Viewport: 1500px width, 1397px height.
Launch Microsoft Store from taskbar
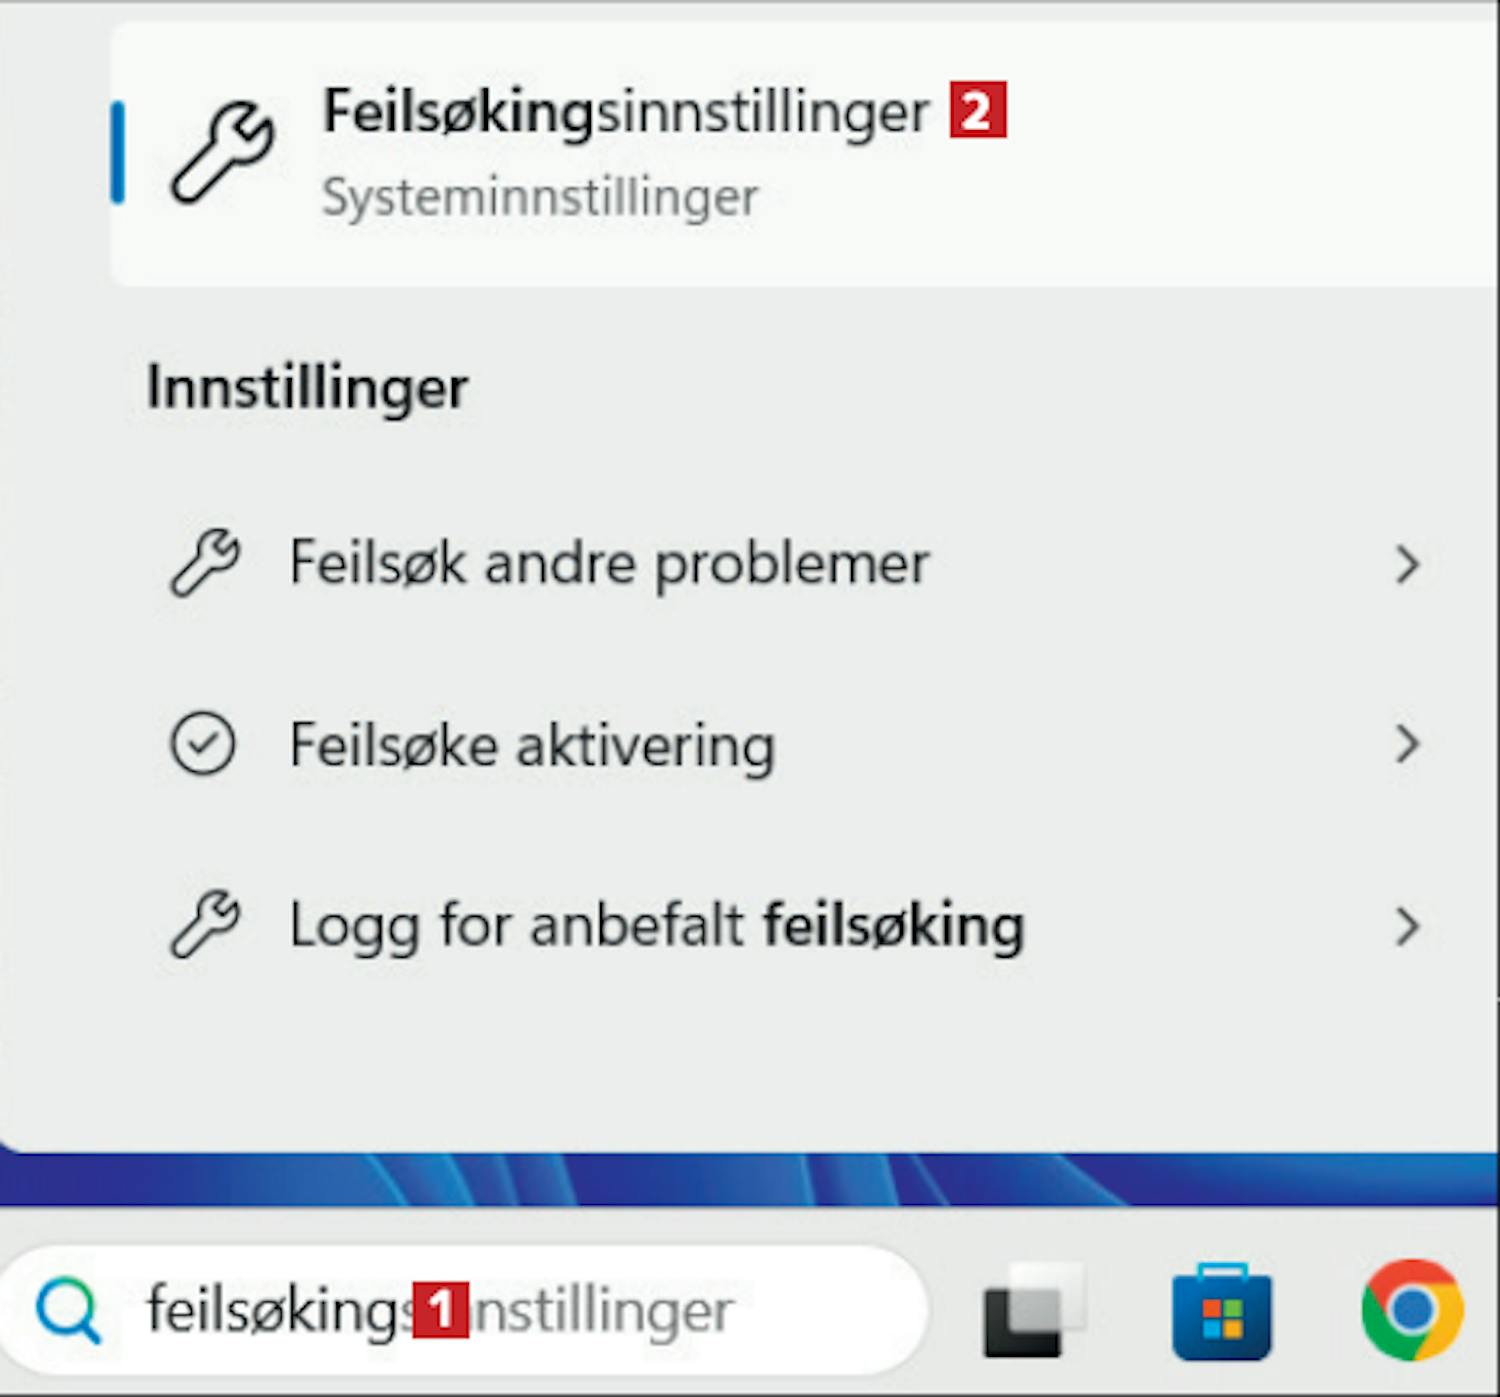point(1221,1312)
